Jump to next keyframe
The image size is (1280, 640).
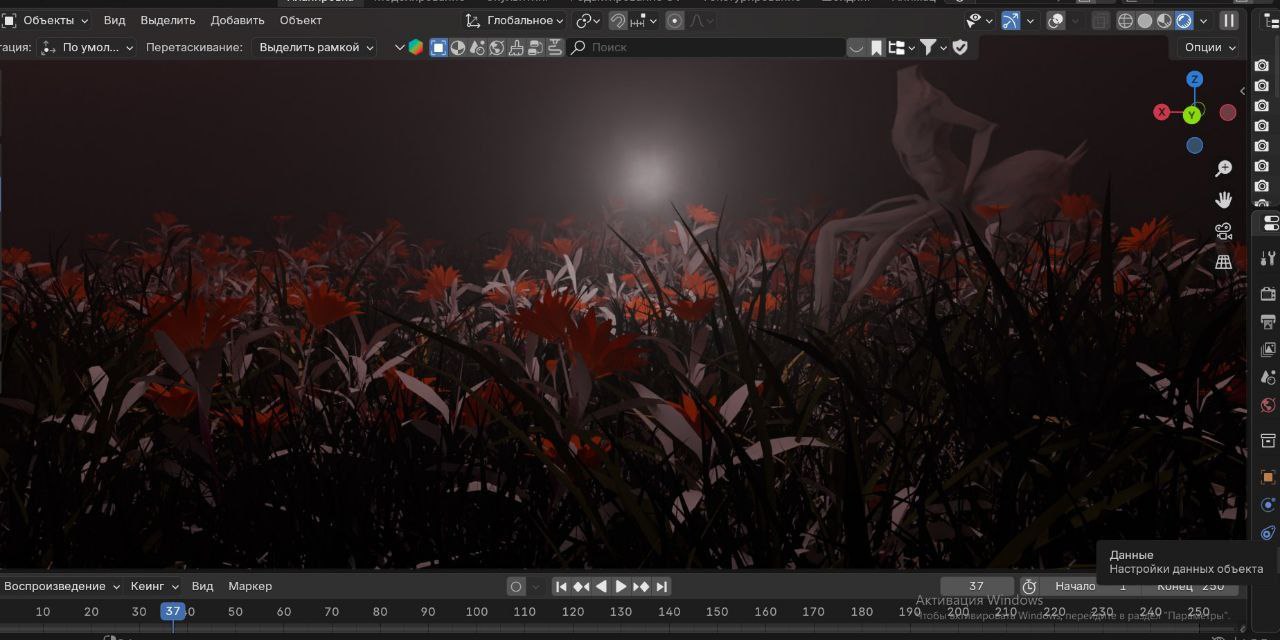tap(641, 586)
